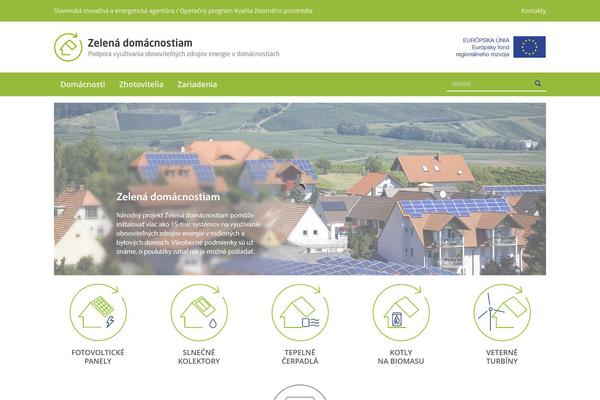Click the banner heading Zelená domácnostiam
The image size is (600, 400).
tap(168, 197)
